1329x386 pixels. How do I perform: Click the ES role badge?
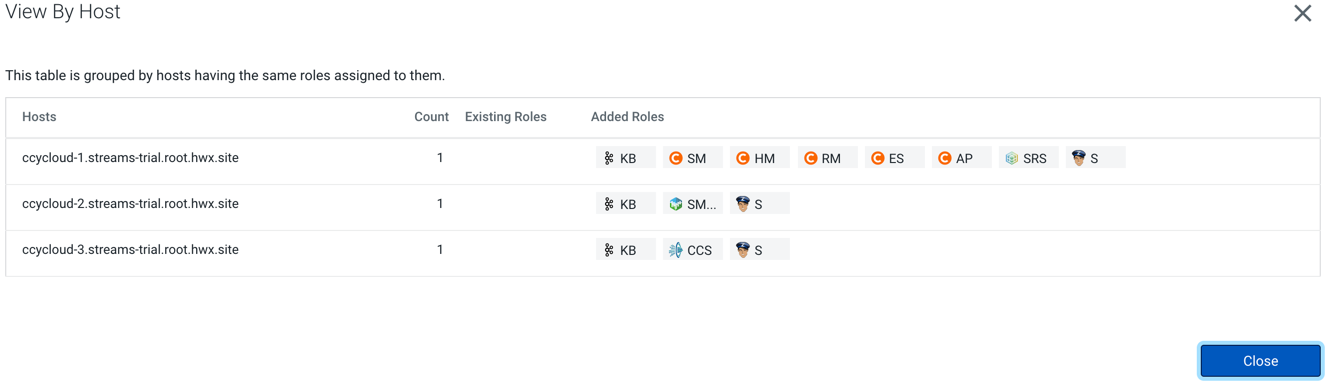pos(895,158)
